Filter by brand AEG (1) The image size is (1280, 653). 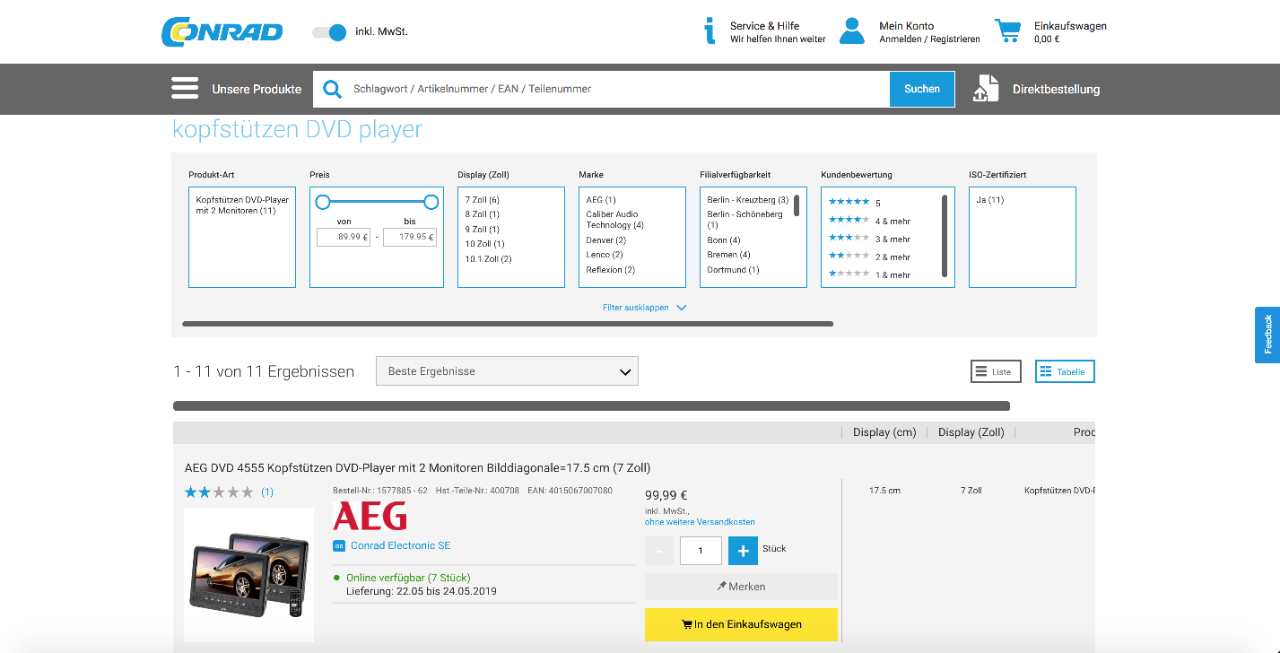pos(601,200)
